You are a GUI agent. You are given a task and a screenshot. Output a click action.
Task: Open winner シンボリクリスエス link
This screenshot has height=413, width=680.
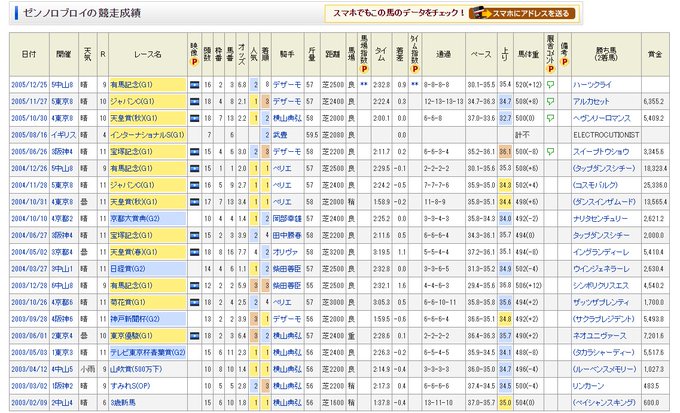(601, 285)
